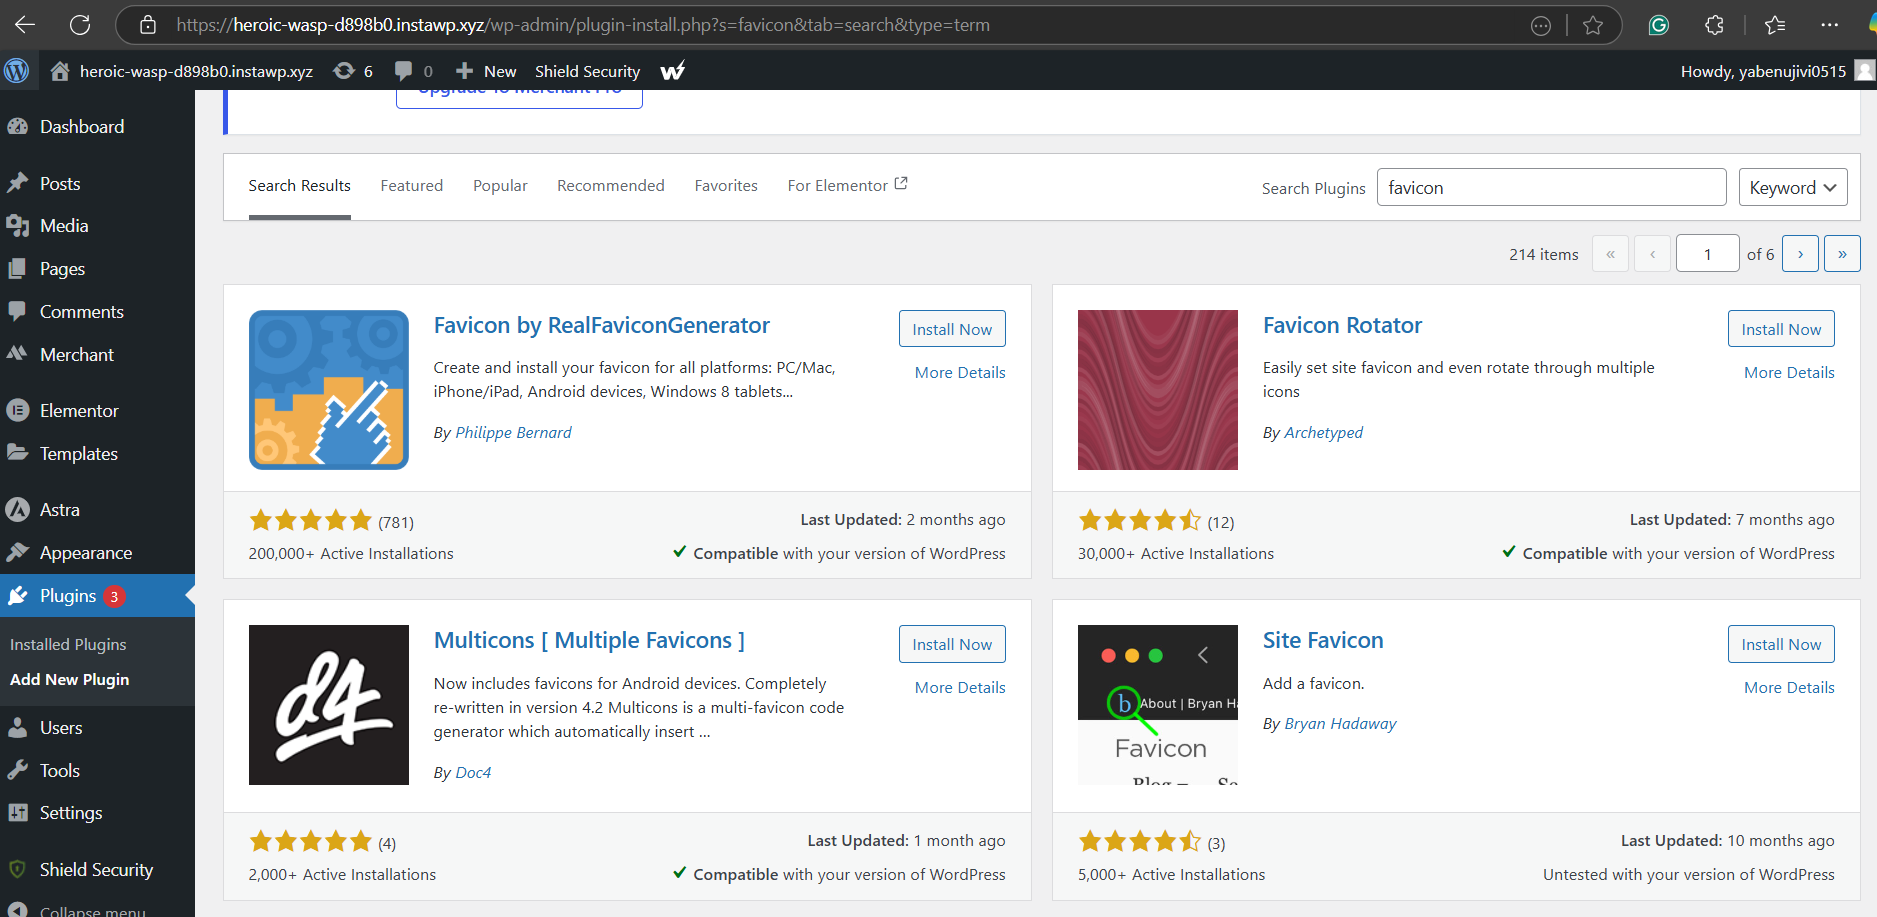The height and width of the screenshot is (917, 1877).
Task: Open user avatar in admin bar
Action: (x=1865, y=71)
